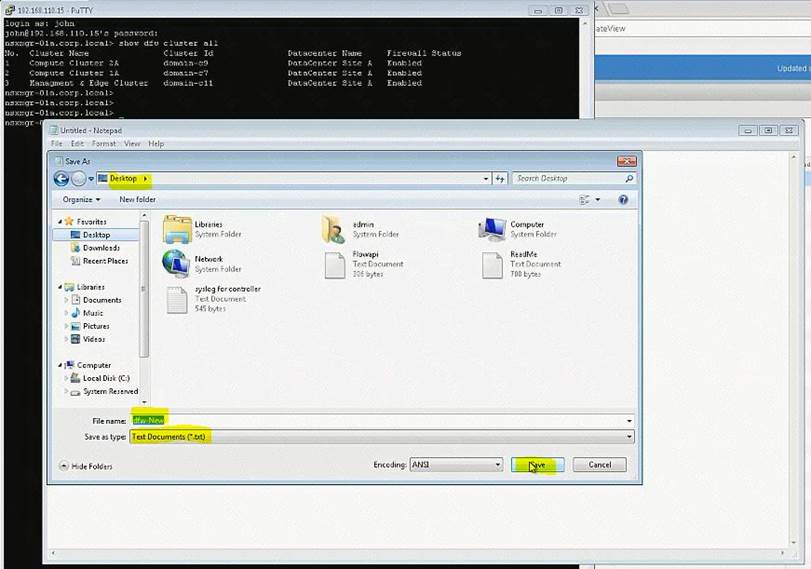Click Hide Folders toggle

(x=86, y=466)
